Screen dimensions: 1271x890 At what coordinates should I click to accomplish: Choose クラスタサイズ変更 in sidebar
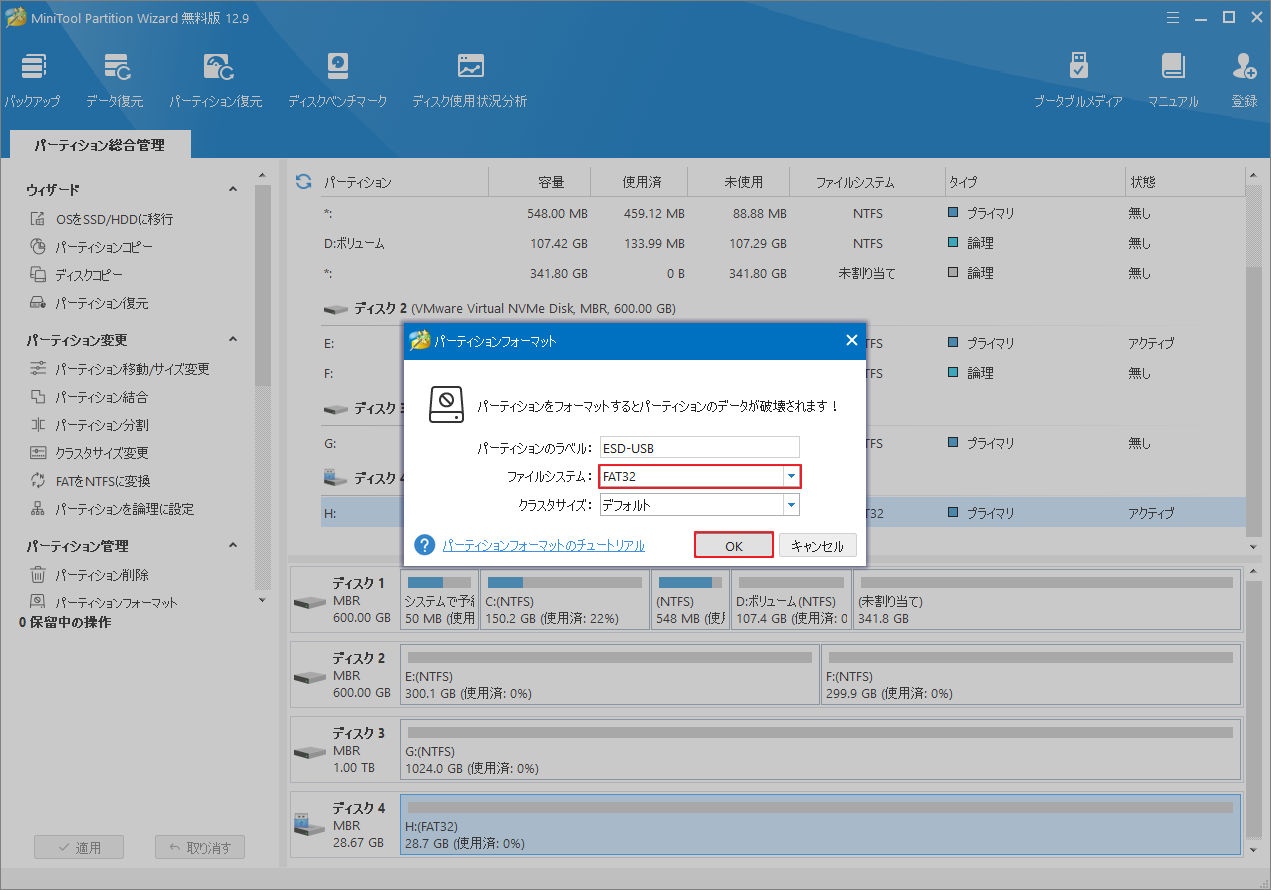click(89, 453)
